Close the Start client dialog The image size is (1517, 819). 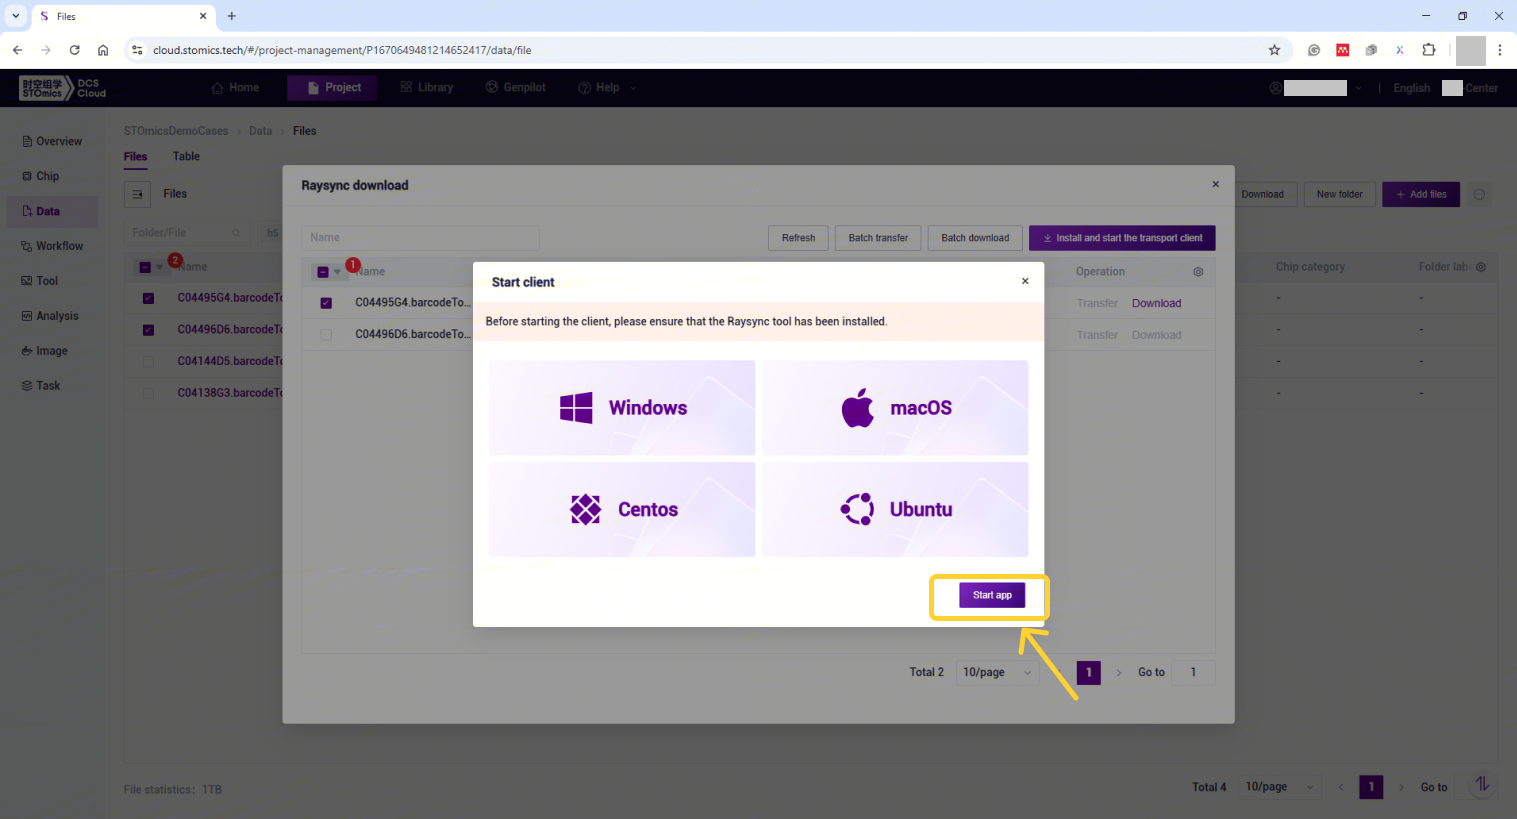tap(1025, 281)
